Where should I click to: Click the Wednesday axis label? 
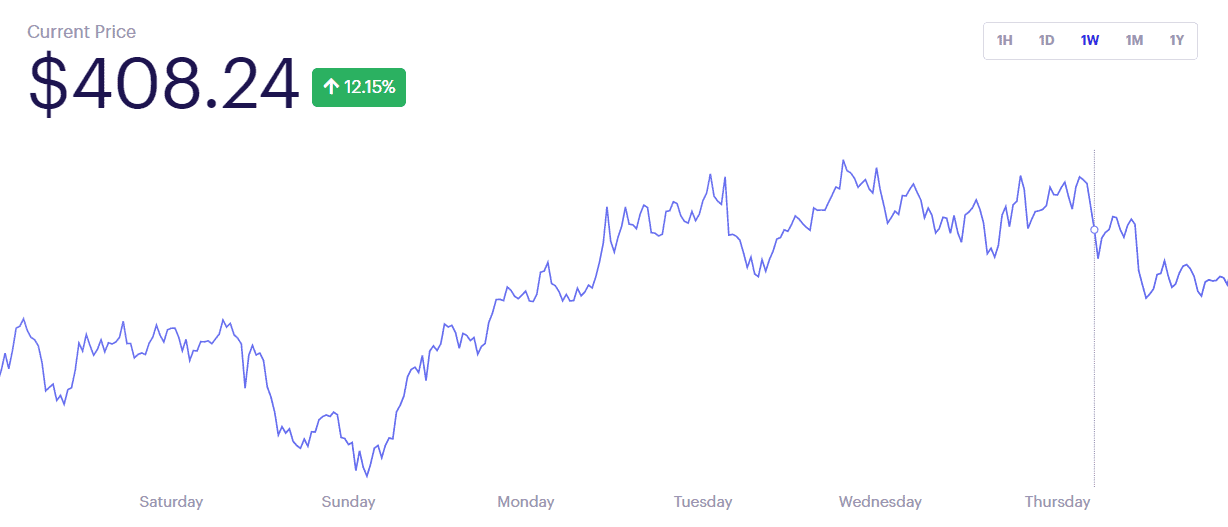click(x=880, y=502)
